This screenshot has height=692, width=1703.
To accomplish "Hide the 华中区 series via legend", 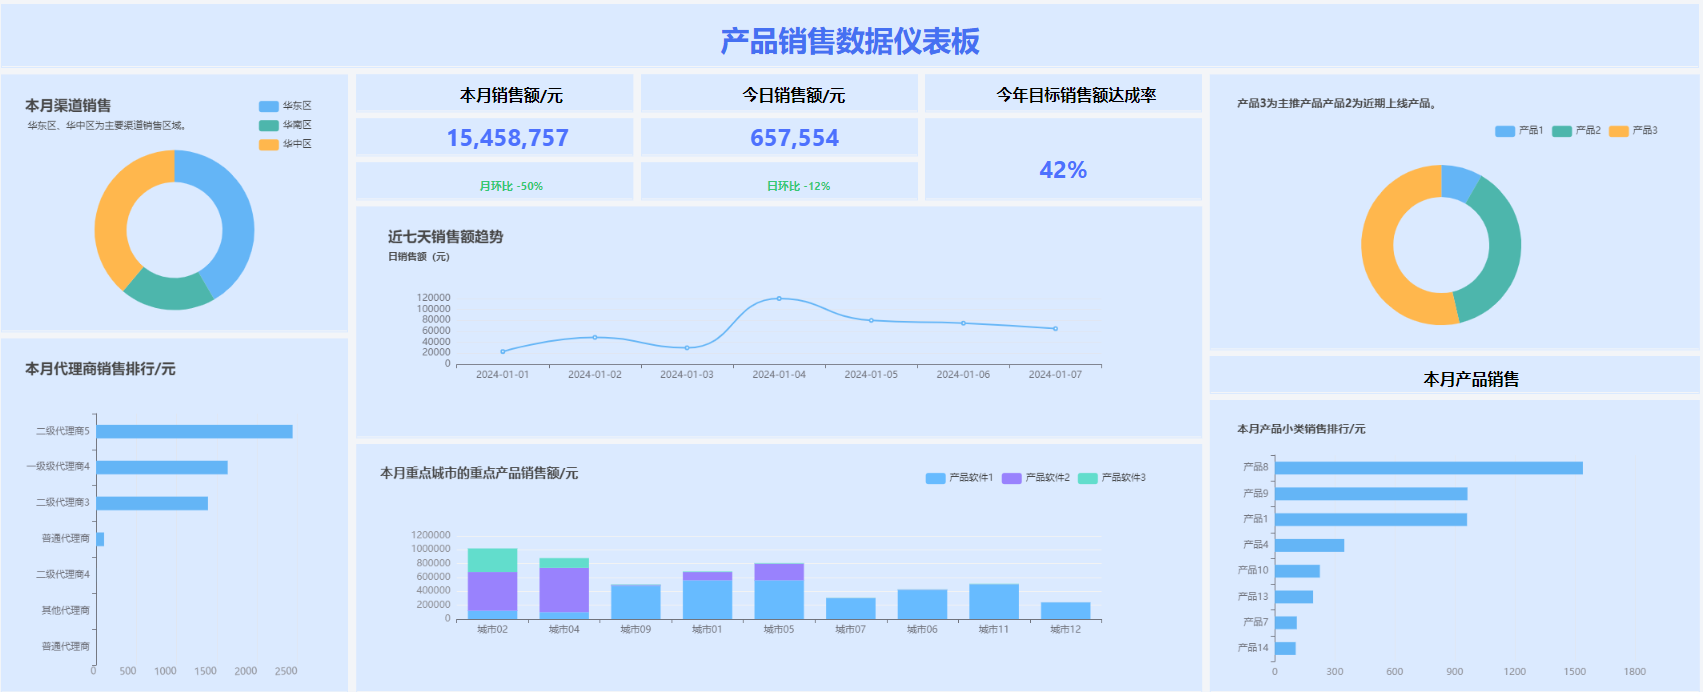I will pyautogui.click(x=285, y=144).
